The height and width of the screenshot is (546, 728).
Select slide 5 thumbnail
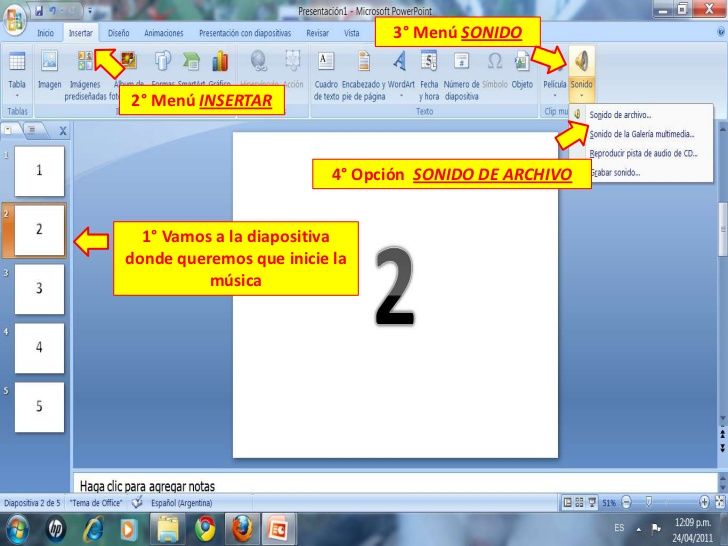coord(39,407)
